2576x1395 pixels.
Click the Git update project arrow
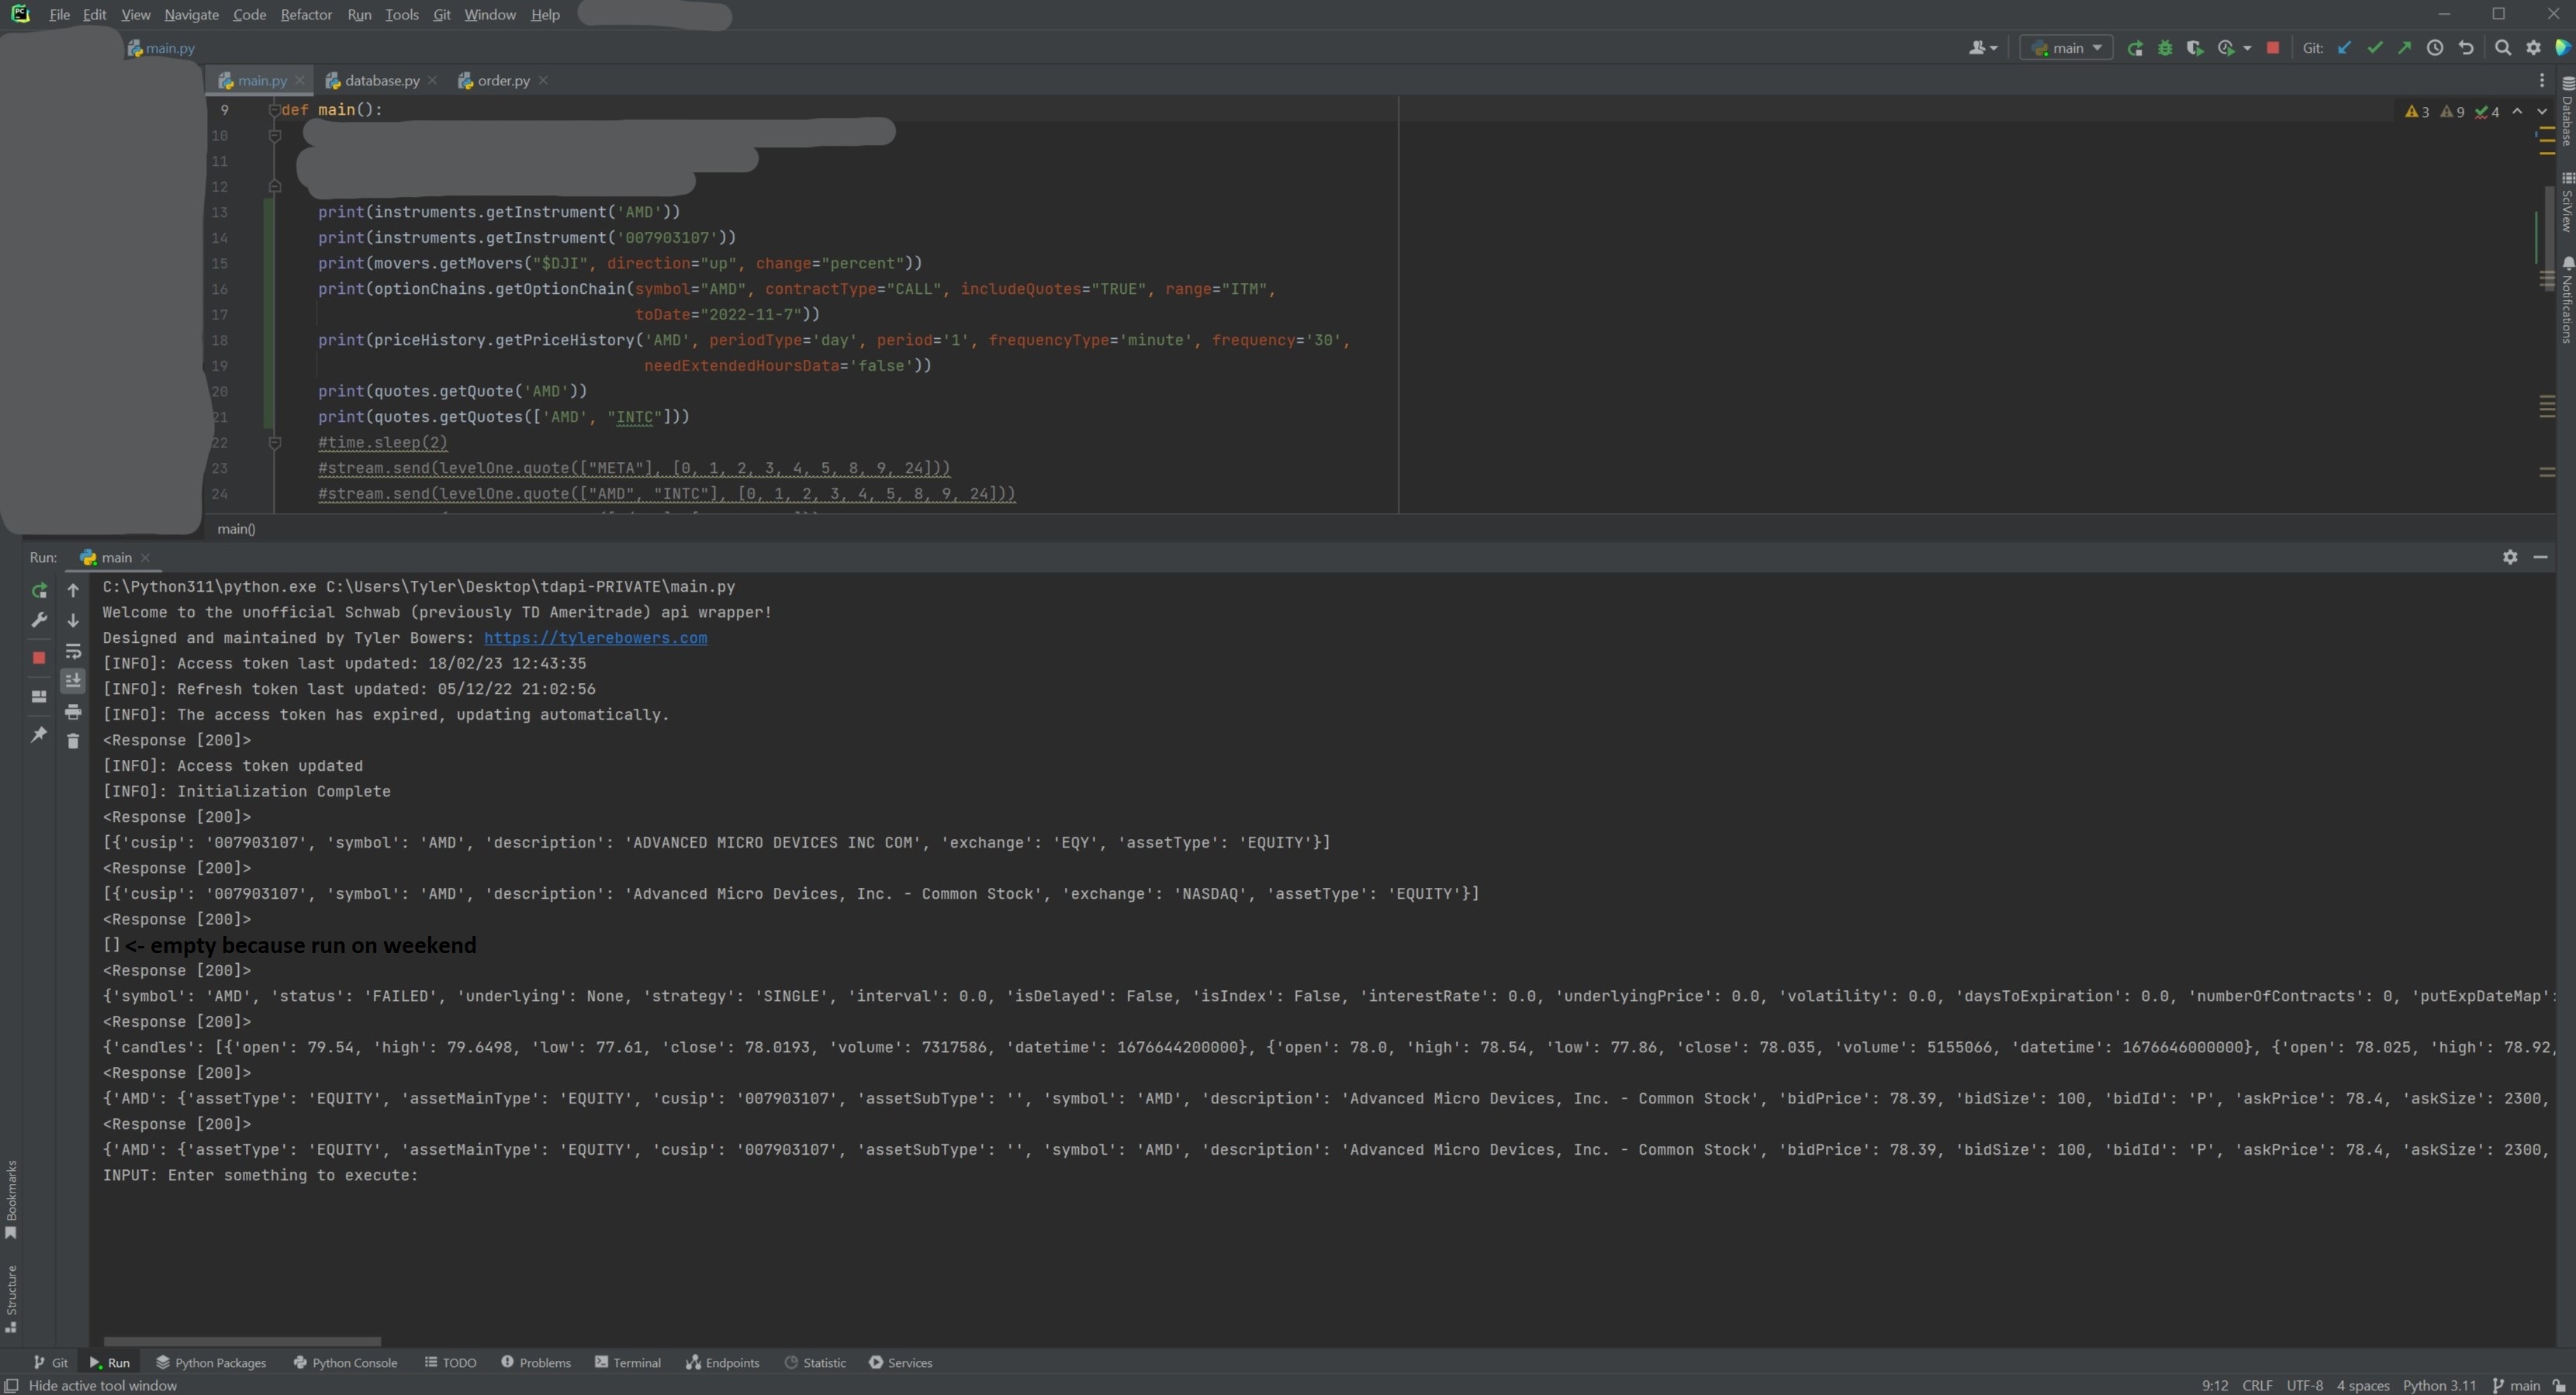(2344, 48)
